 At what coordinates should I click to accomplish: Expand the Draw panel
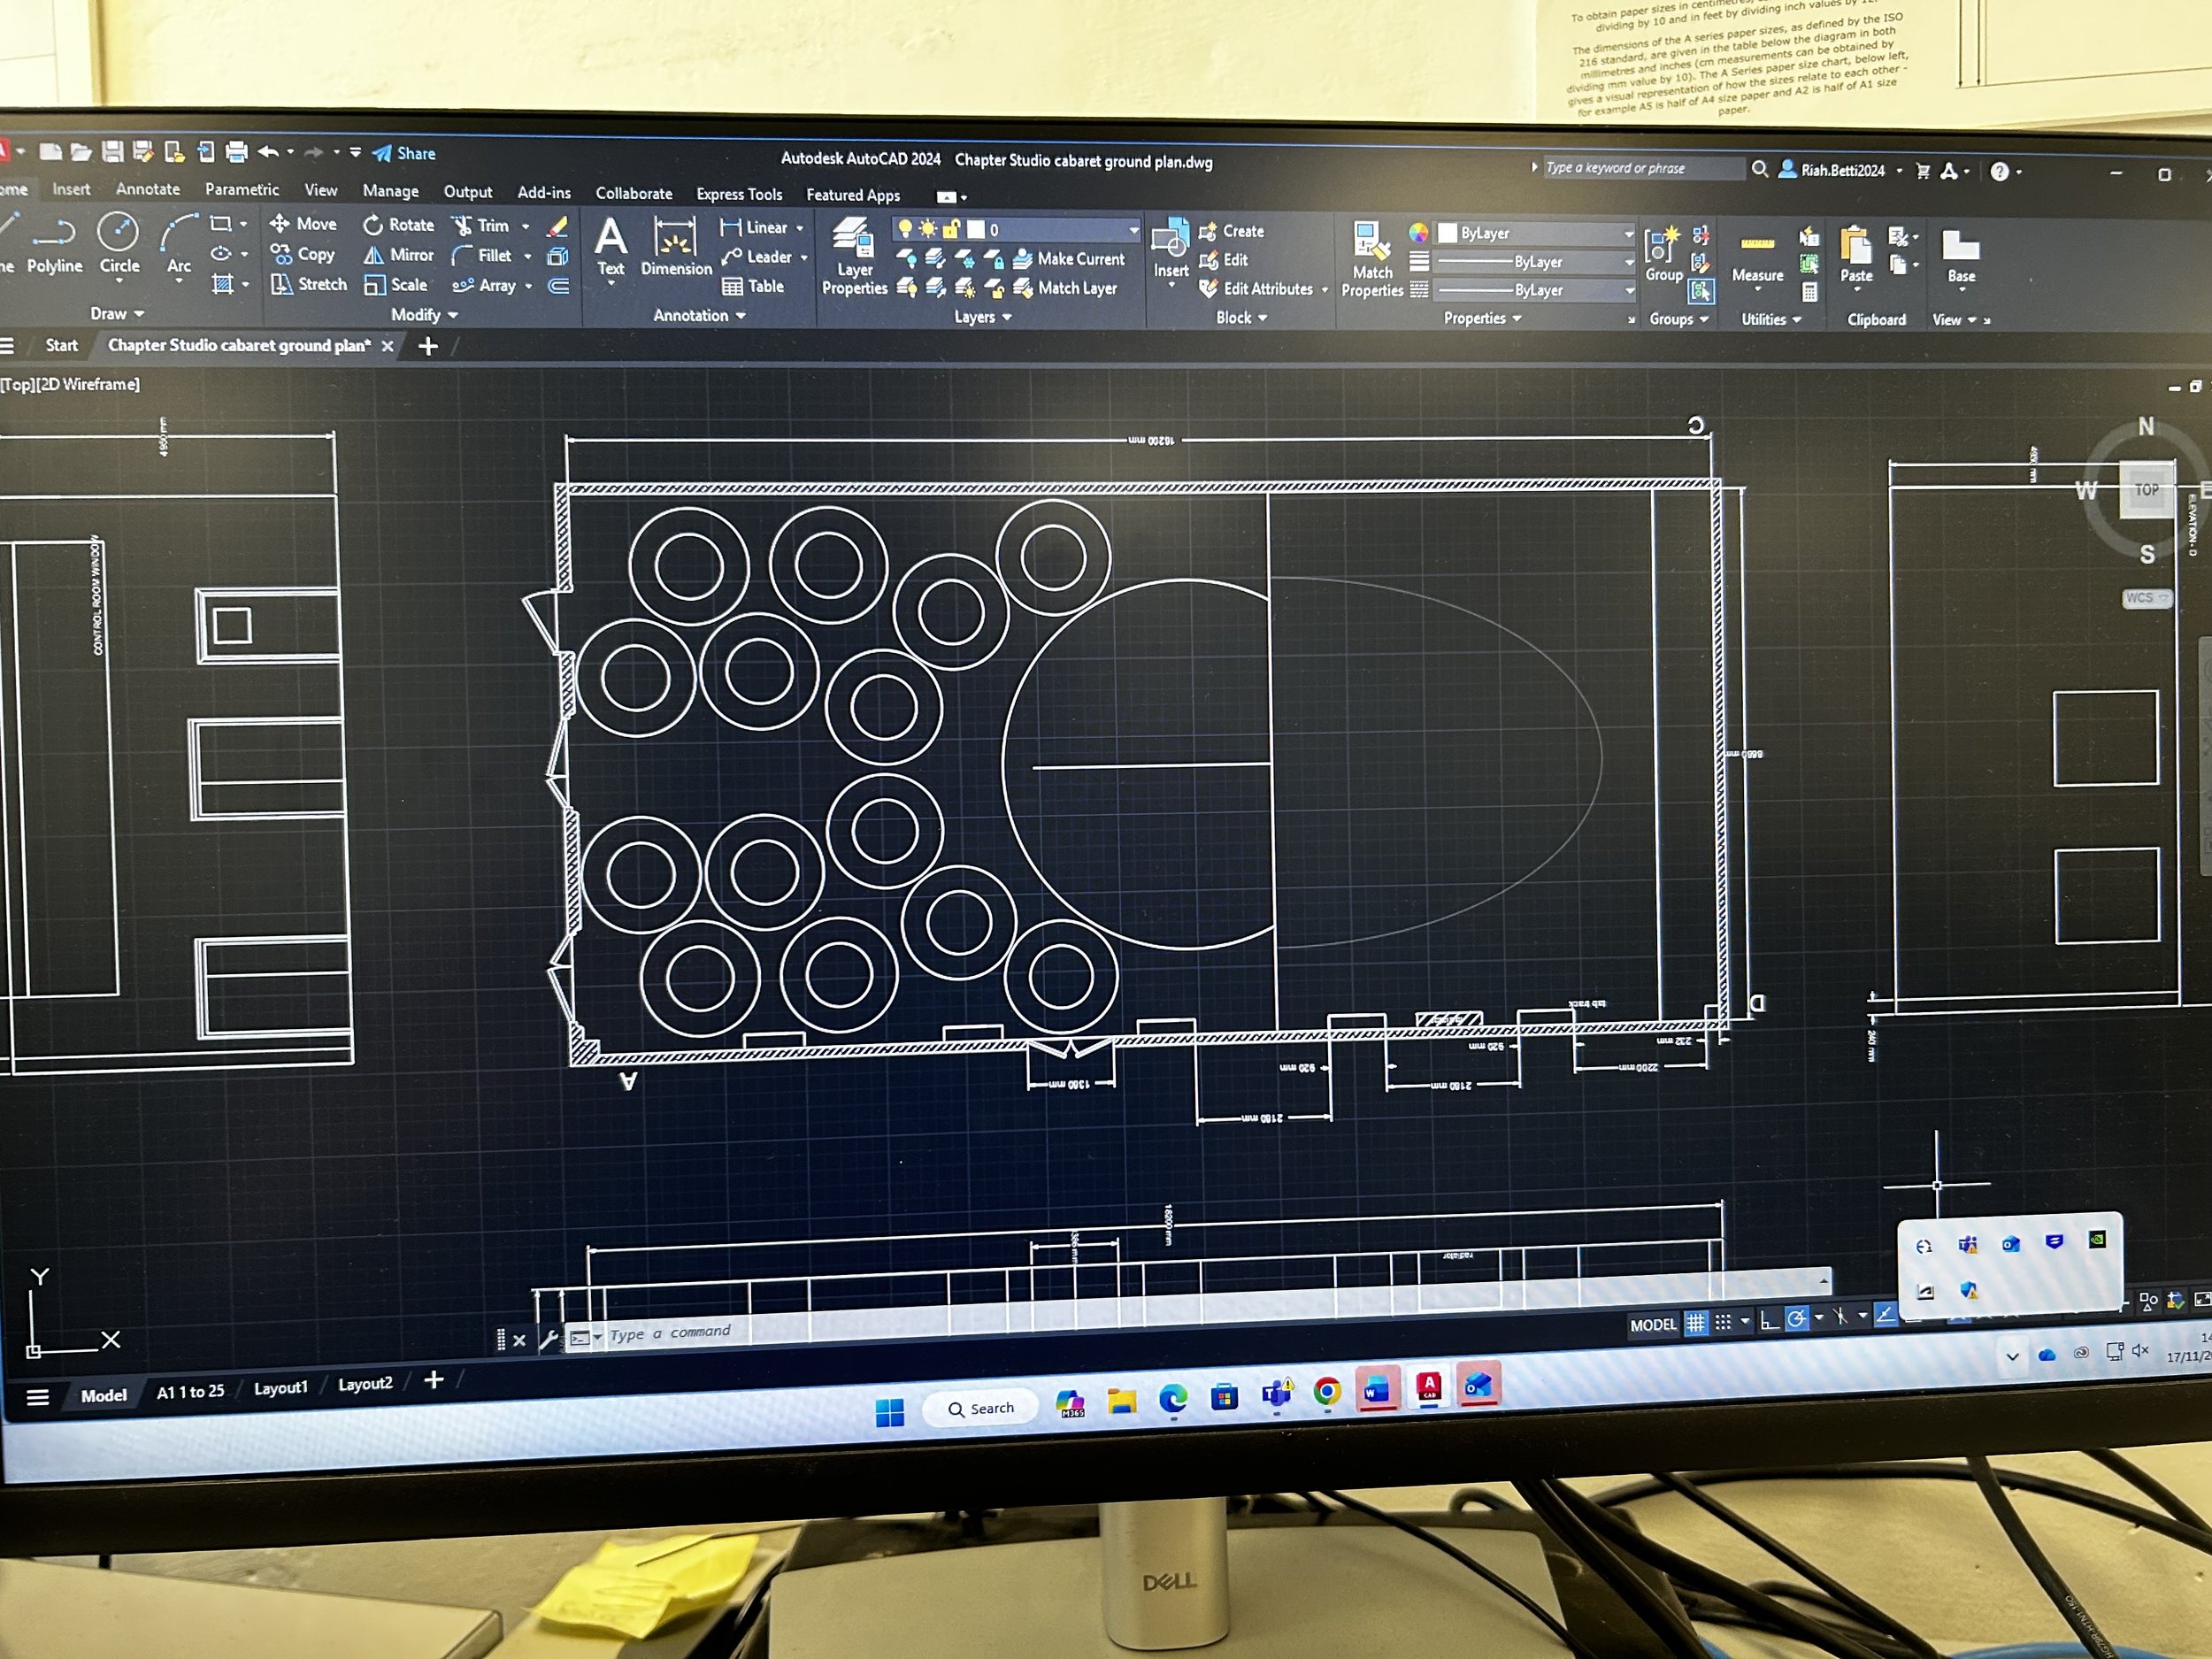pos(116,313)
